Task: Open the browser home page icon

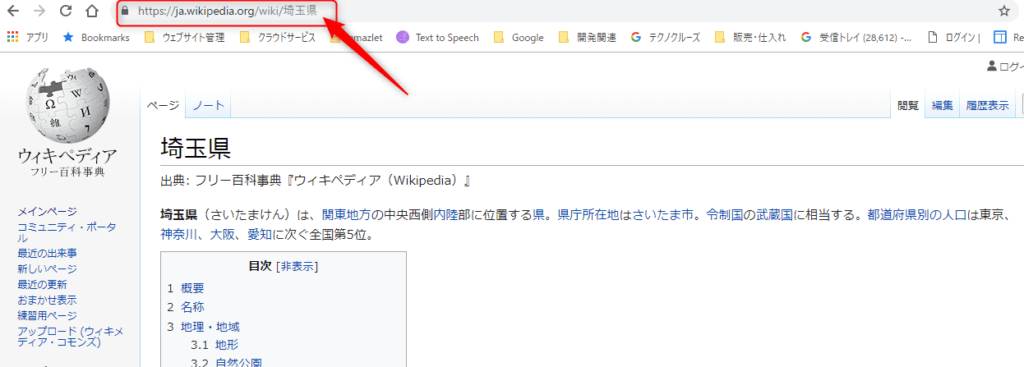Action: pos(92,10)
